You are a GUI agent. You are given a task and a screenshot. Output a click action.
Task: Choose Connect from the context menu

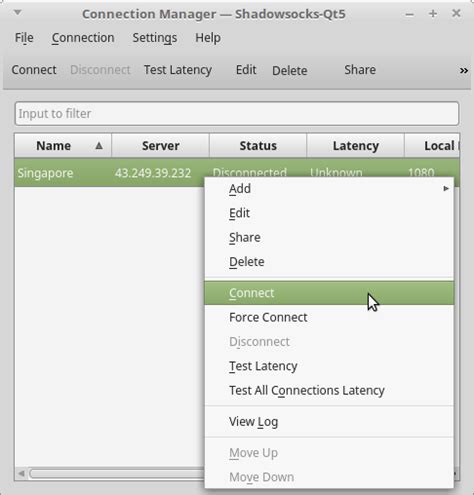point(329,293)
